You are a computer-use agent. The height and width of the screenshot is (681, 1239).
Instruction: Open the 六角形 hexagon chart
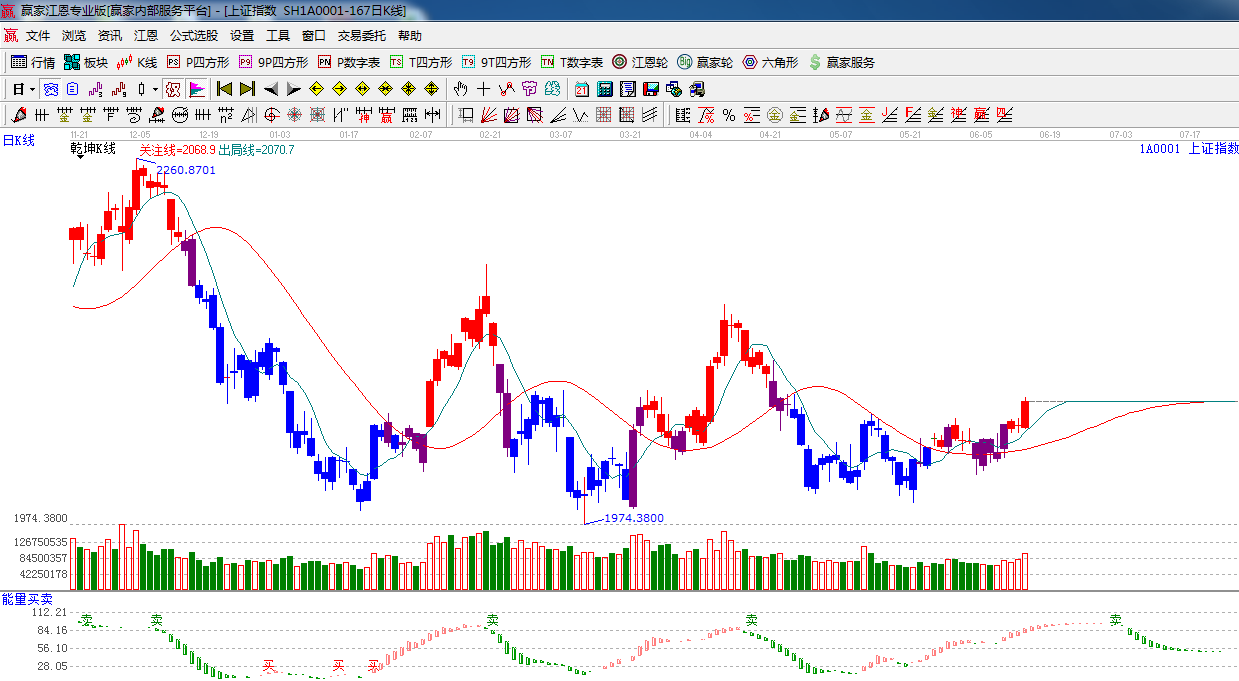[770, 62]
